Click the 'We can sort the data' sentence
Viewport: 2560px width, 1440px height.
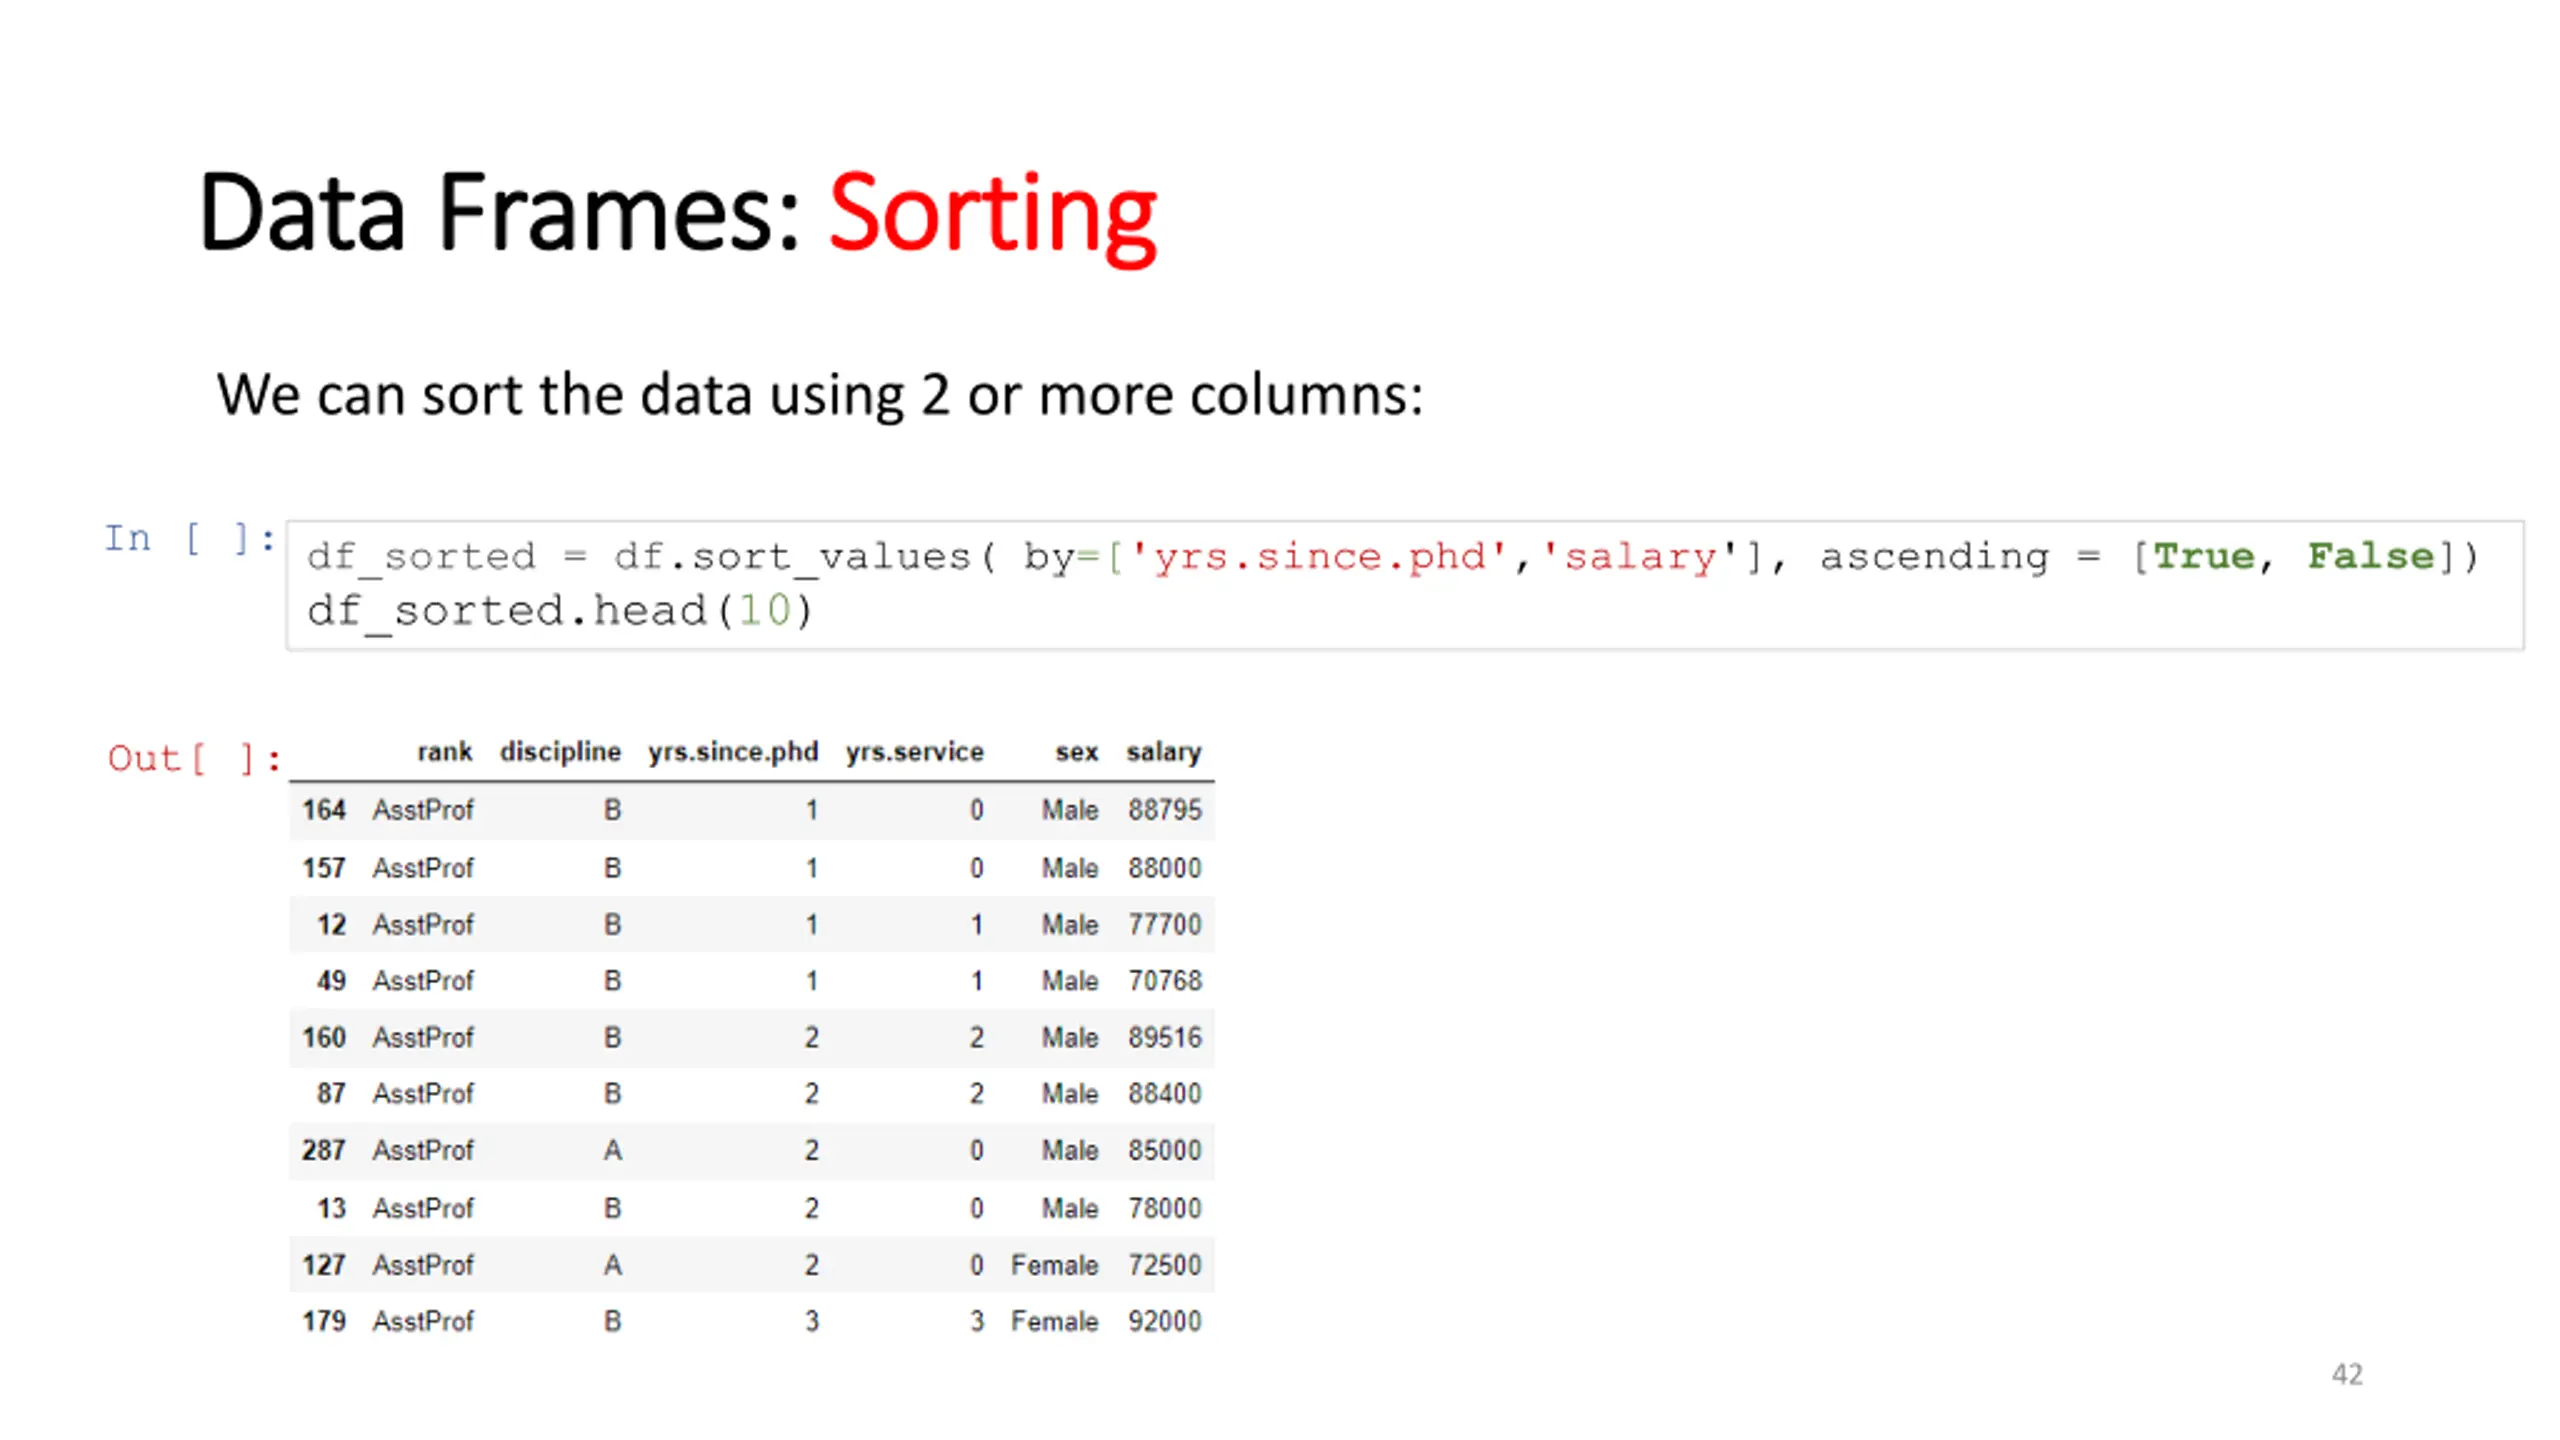click(x=819, y=394)
